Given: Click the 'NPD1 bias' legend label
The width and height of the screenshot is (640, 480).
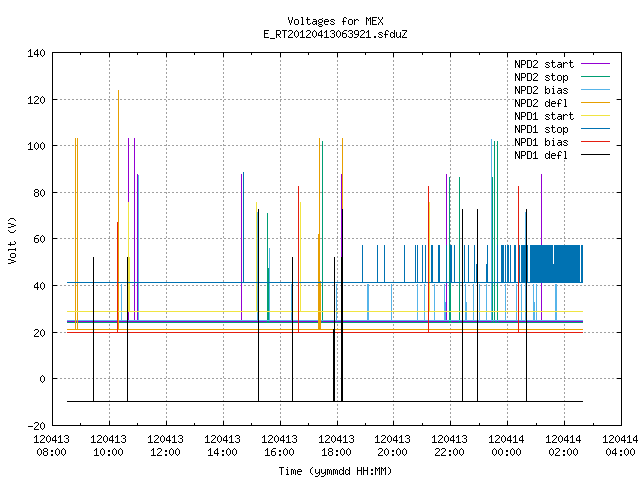Looking at the screenshot, I should (x=541, y=142).
